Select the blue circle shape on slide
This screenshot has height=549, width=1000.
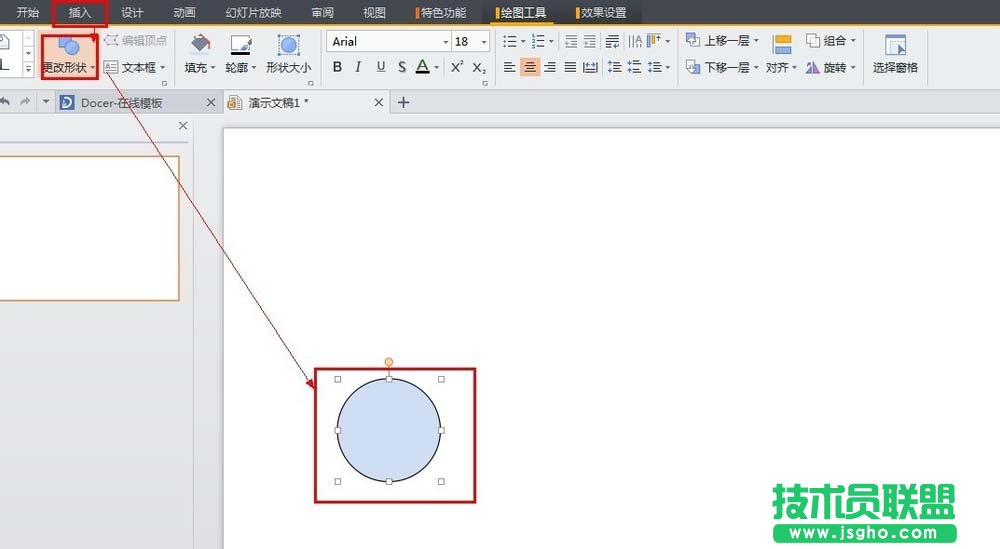click(x=388, y=430)
